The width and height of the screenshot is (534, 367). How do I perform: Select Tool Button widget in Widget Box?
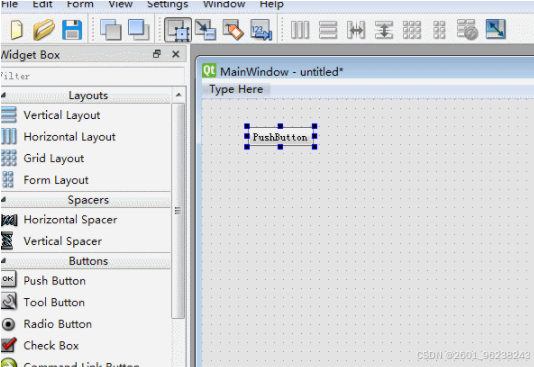(x=85, y=302)
